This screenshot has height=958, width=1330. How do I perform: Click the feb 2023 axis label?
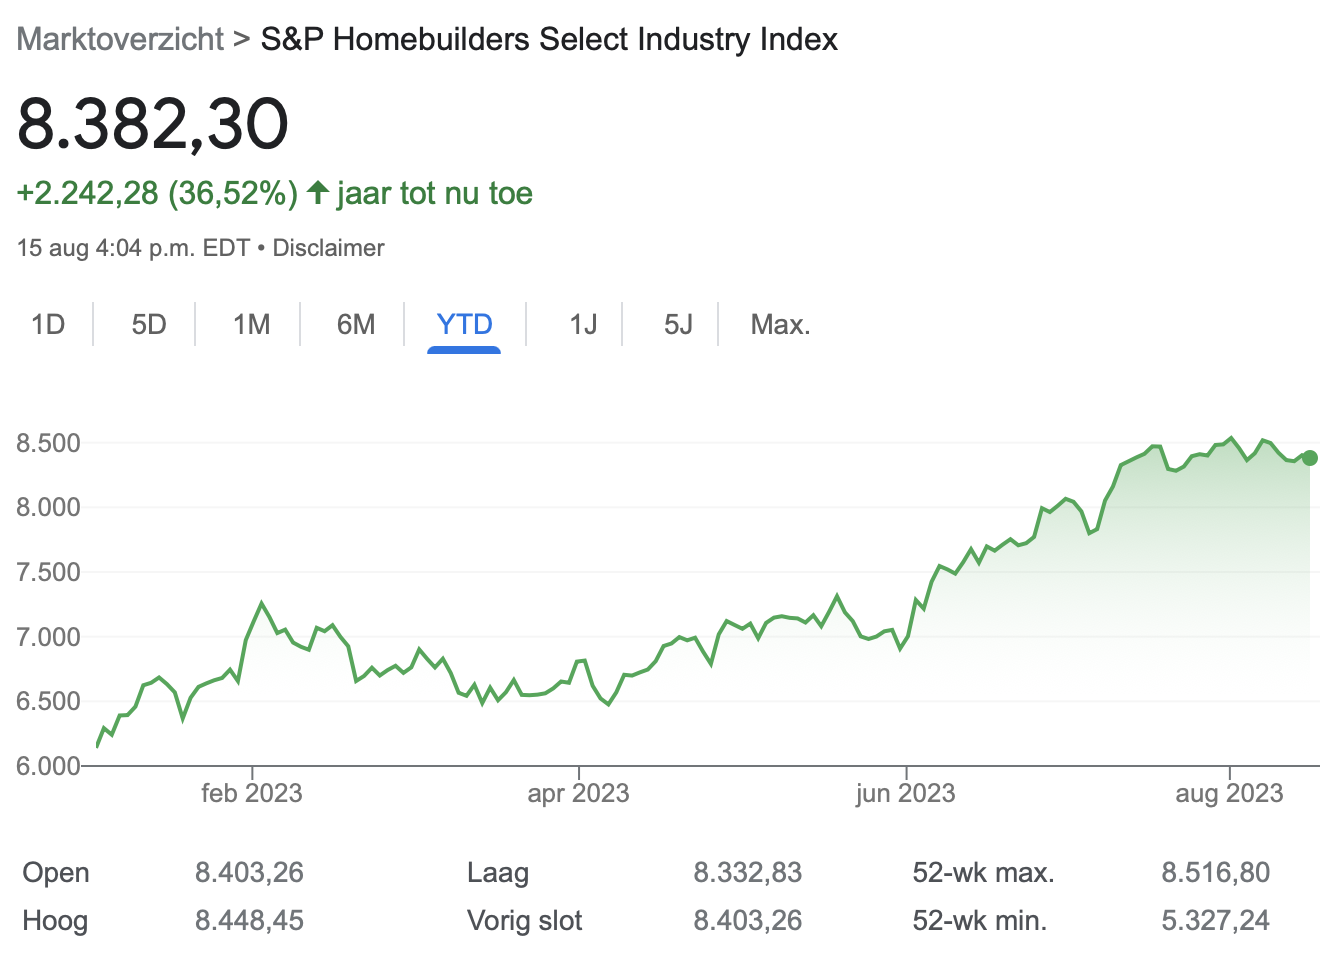[x=251, y=793]
